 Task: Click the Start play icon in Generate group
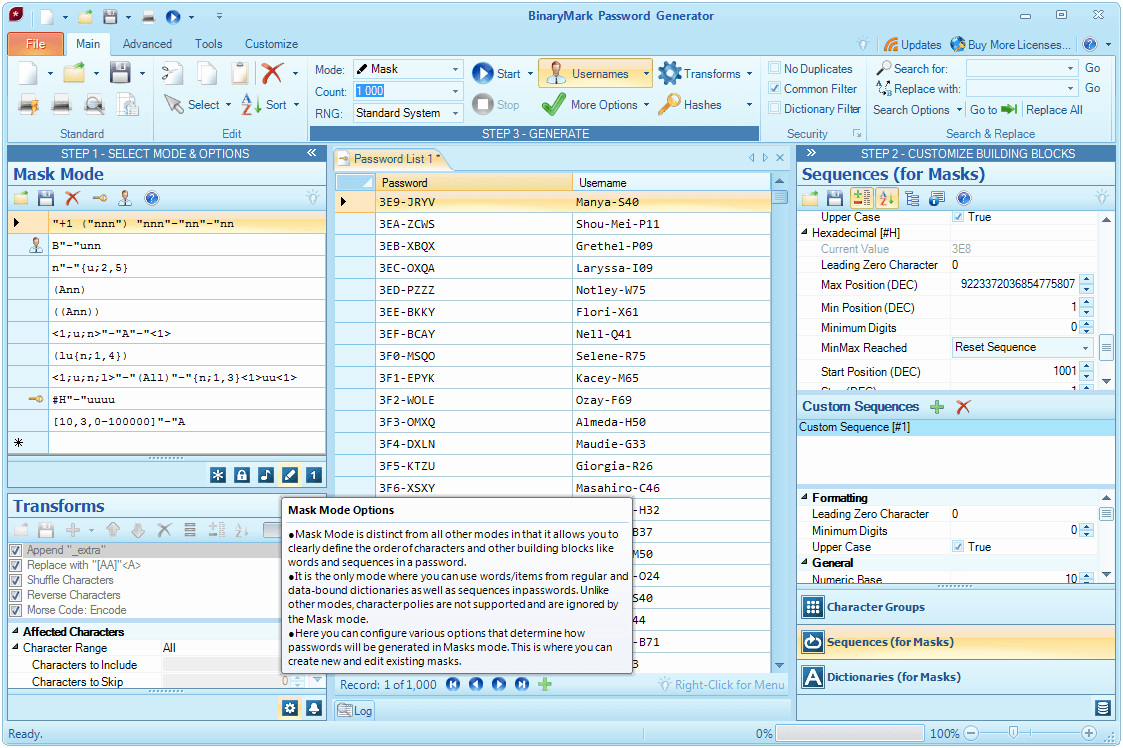[483, 73]
